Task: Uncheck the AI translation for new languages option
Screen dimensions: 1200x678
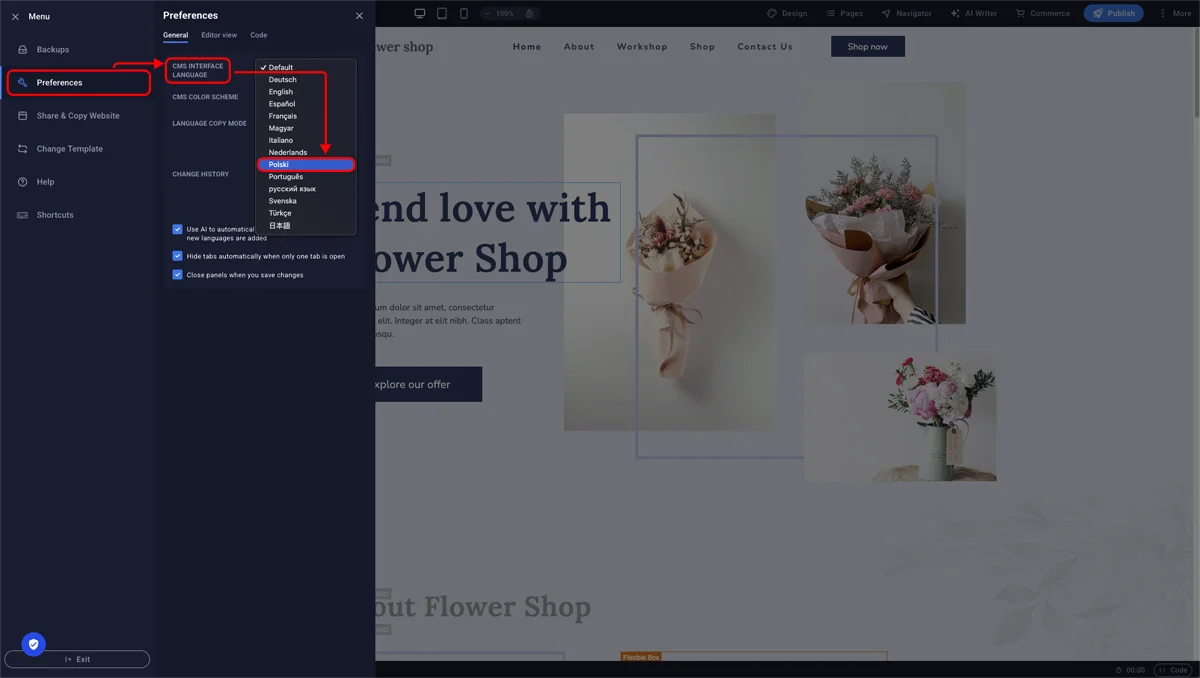Action: [x=178, y=229]
